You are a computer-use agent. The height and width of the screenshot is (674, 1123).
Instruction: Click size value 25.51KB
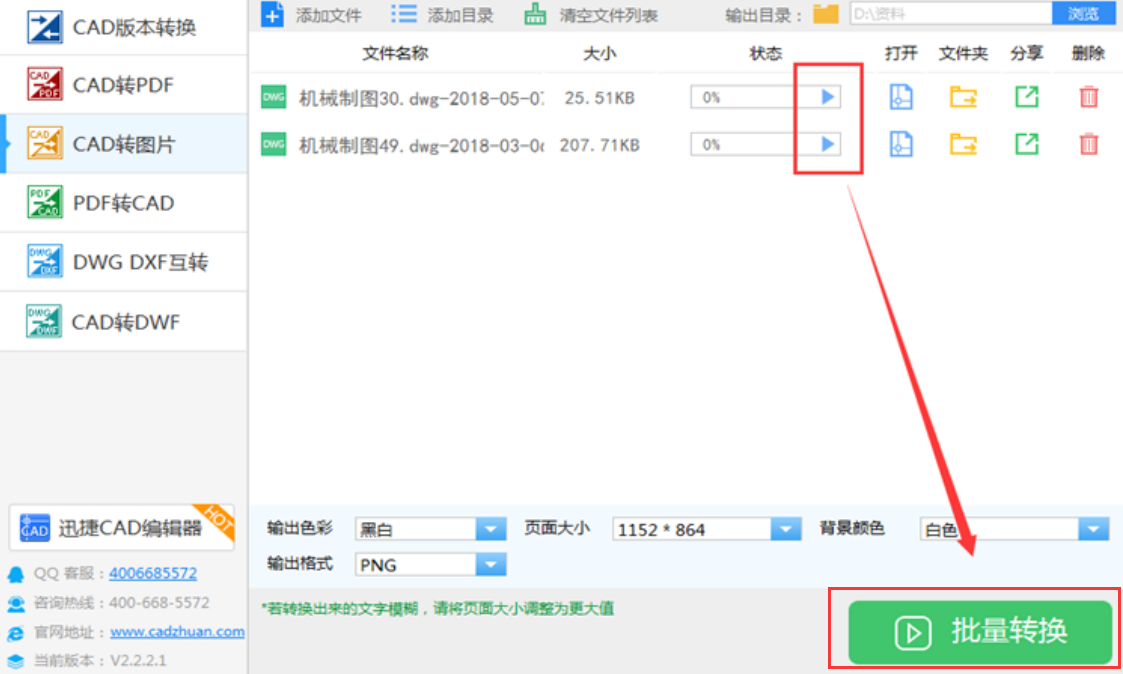[x=599, y=97]
